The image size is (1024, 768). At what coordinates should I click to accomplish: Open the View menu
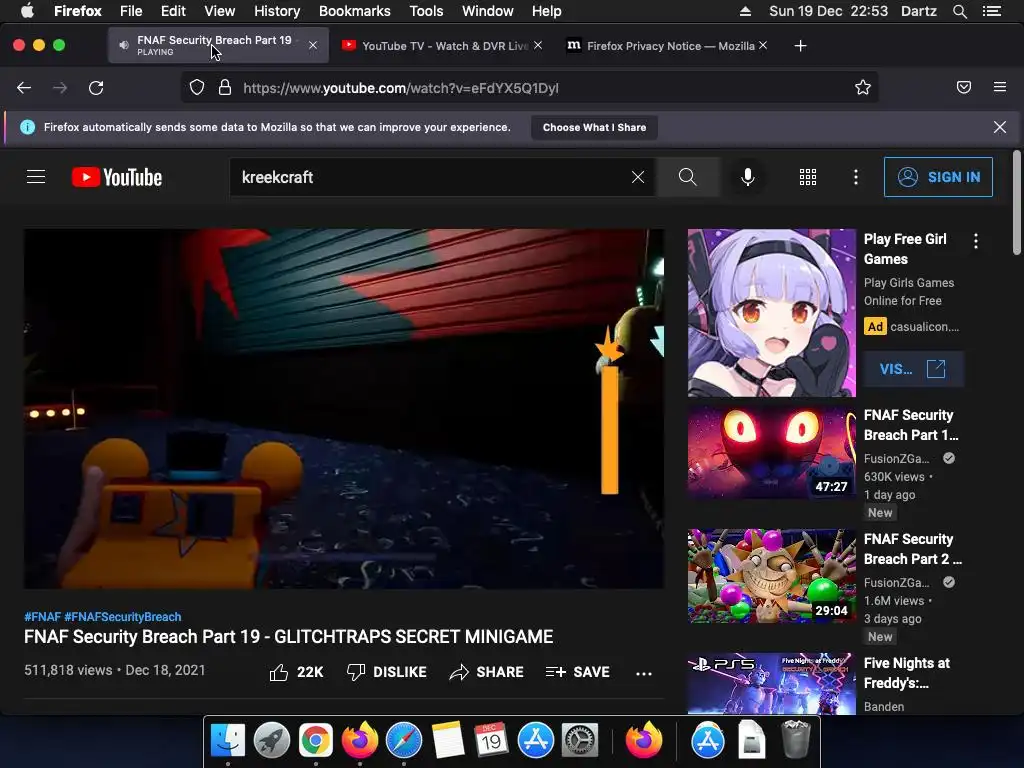pos(219,11)
